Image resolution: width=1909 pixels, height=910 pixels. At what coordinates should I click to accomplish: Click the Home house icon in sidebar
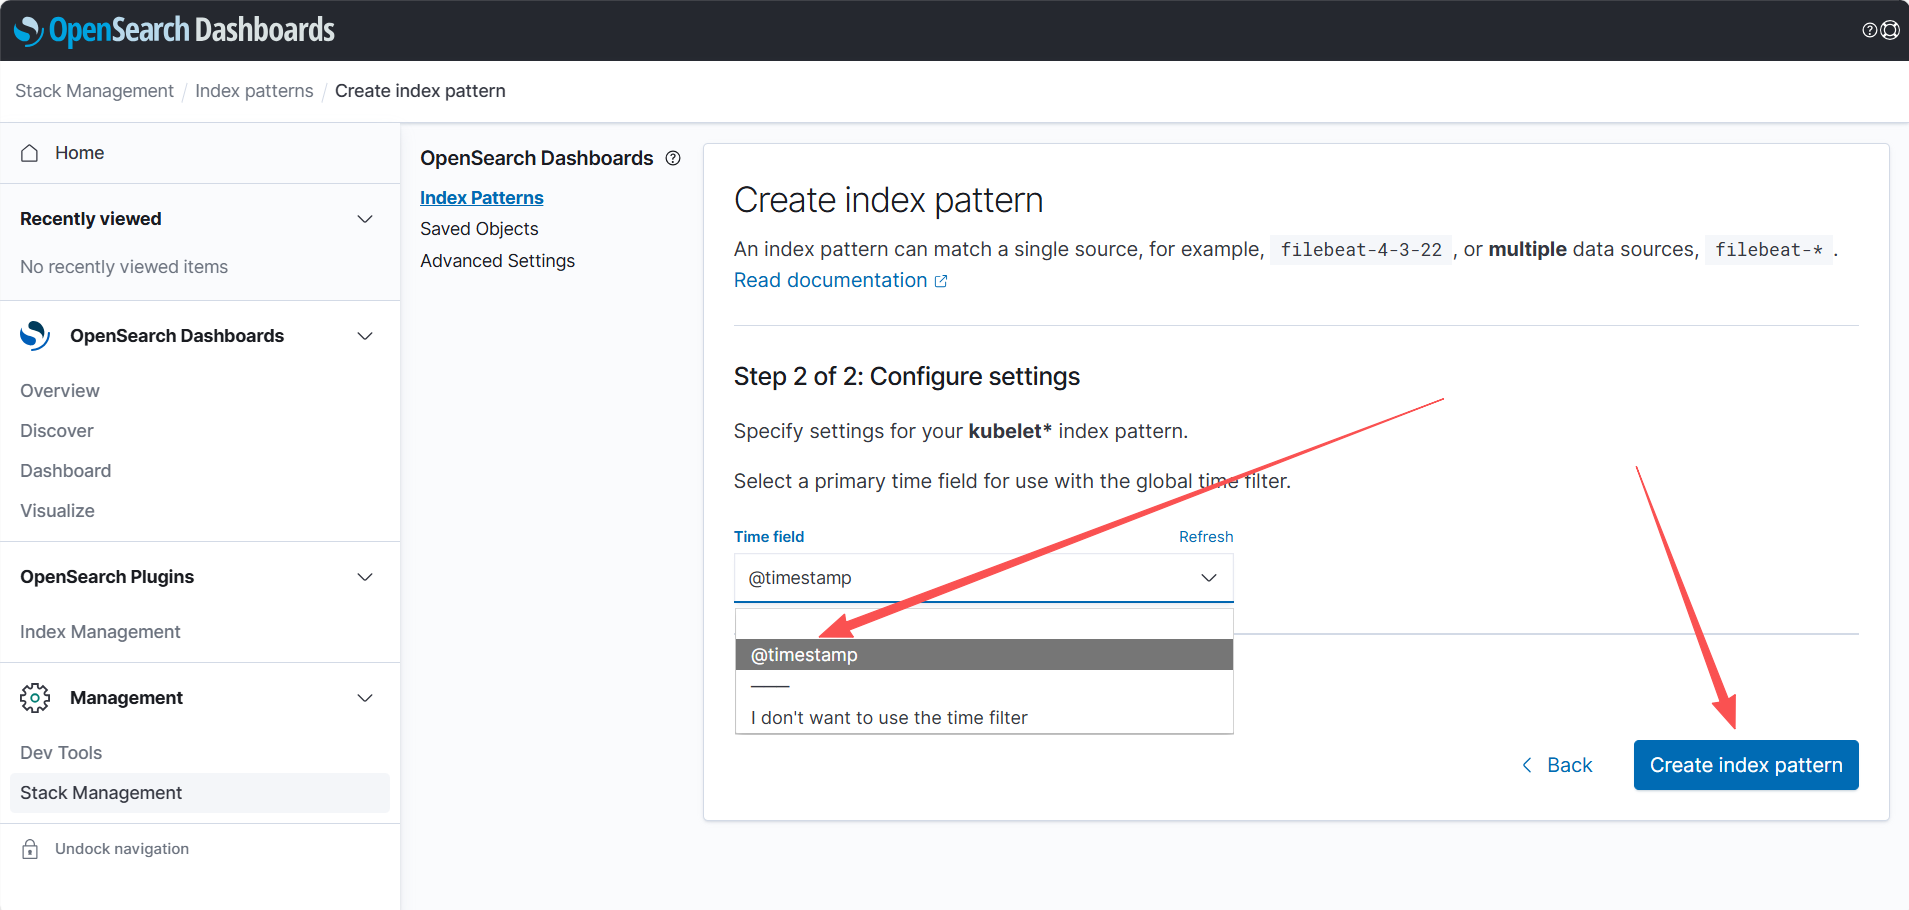point(30,153)
